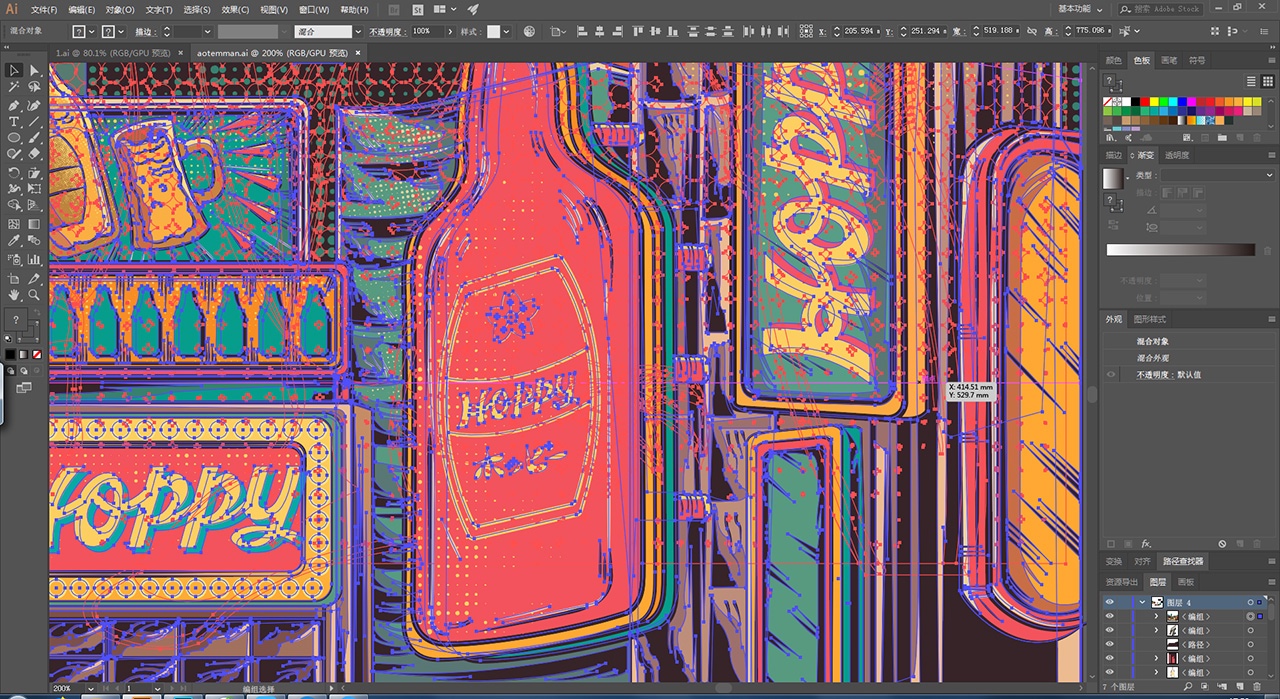Select the Type tool

[x=14, y=122]
